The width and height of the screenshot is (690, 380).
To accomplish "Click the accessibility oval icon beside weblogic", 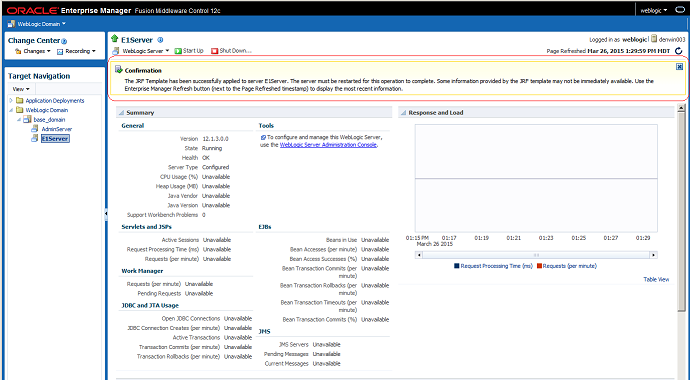I will point(679,10).
